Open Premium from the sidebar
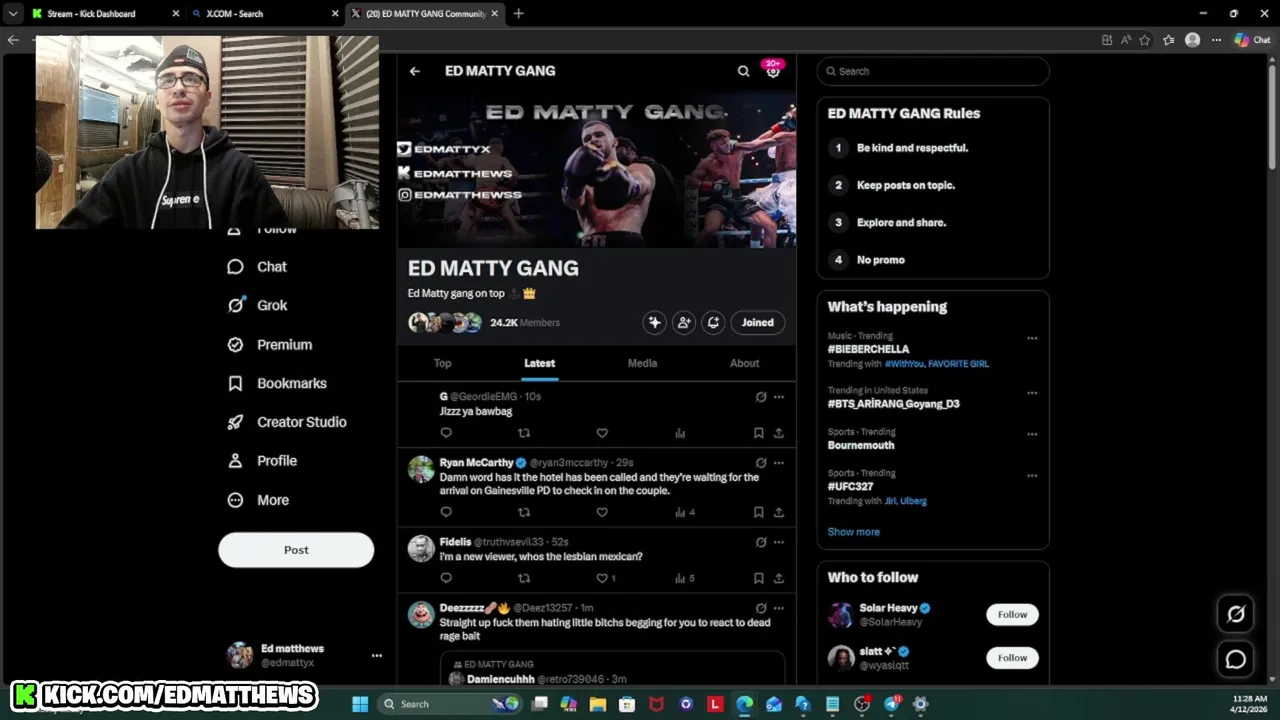 [x=269, y=345]
